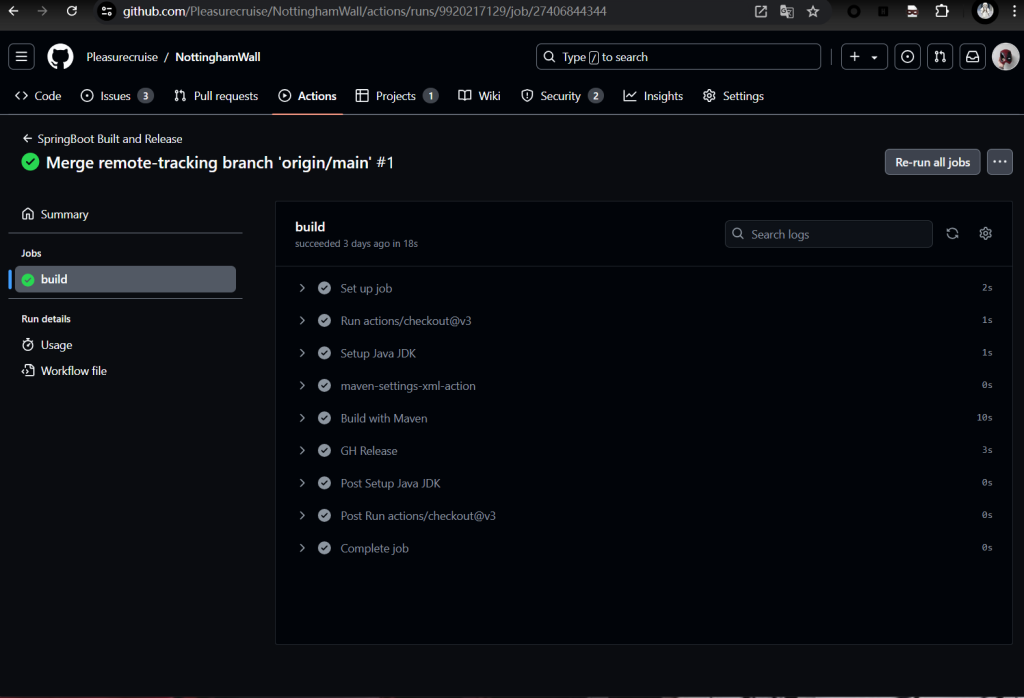The image size is (1024, 698).
Task: Open the Actions tab
Action: point(308,96)
